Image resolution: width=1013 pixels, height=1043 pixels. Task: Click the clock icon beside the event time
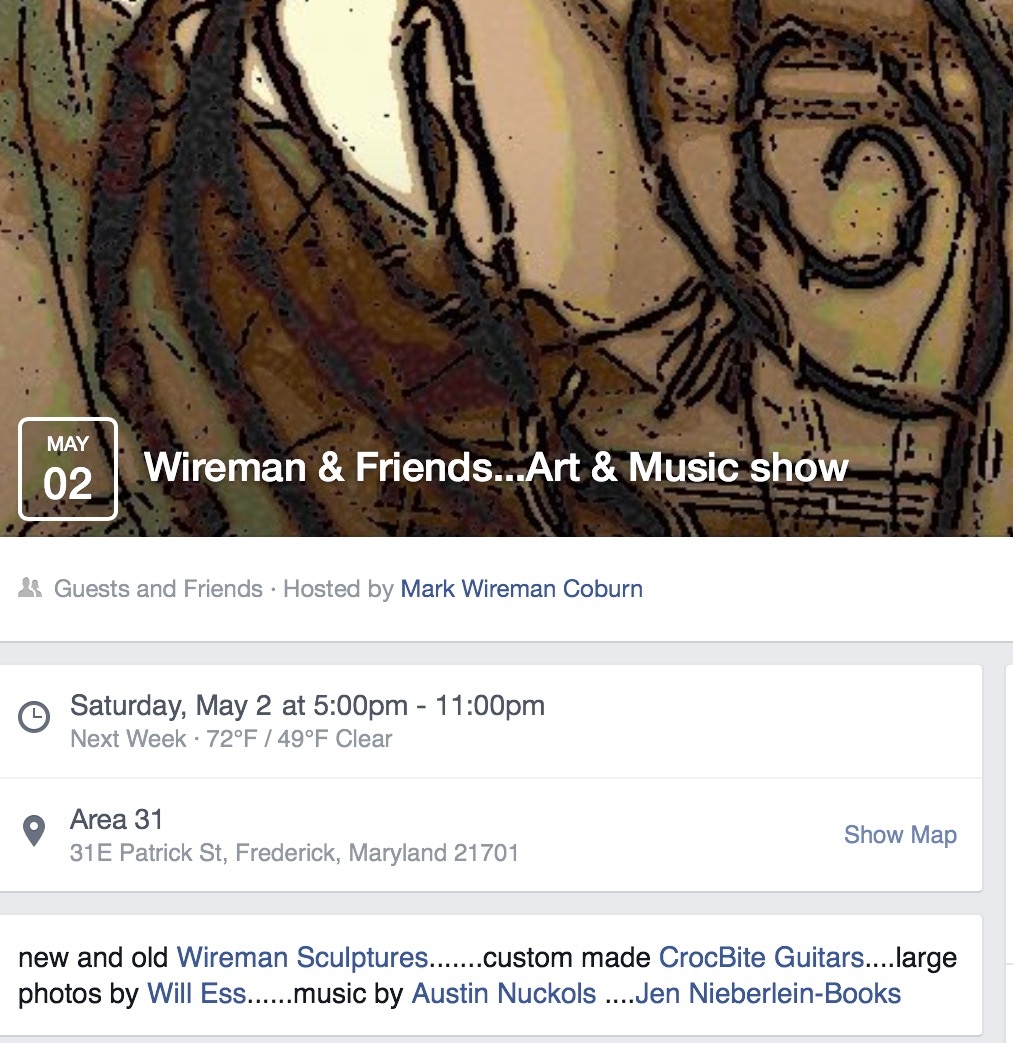[x=34, y=717]
